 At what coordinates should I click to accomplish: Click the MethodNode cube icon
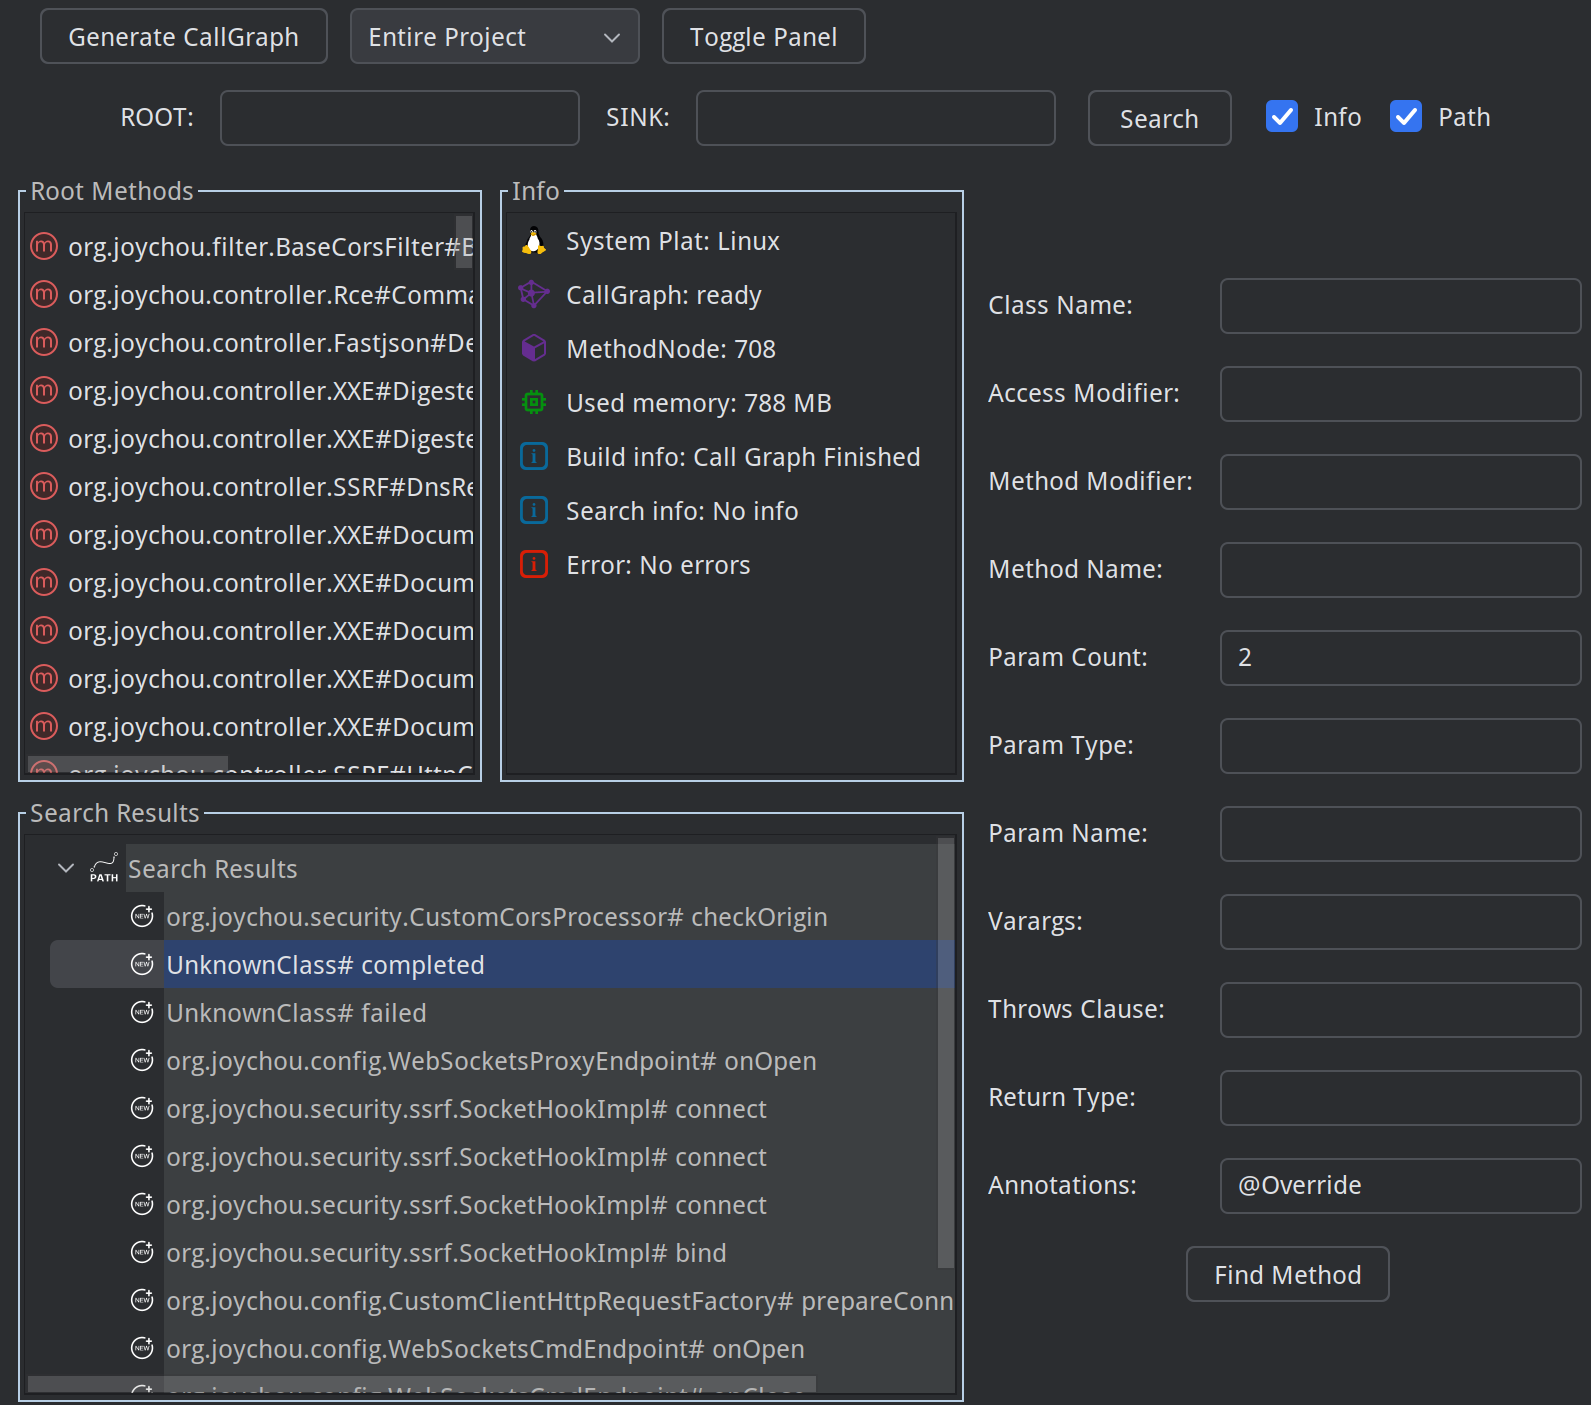[534, 349]
